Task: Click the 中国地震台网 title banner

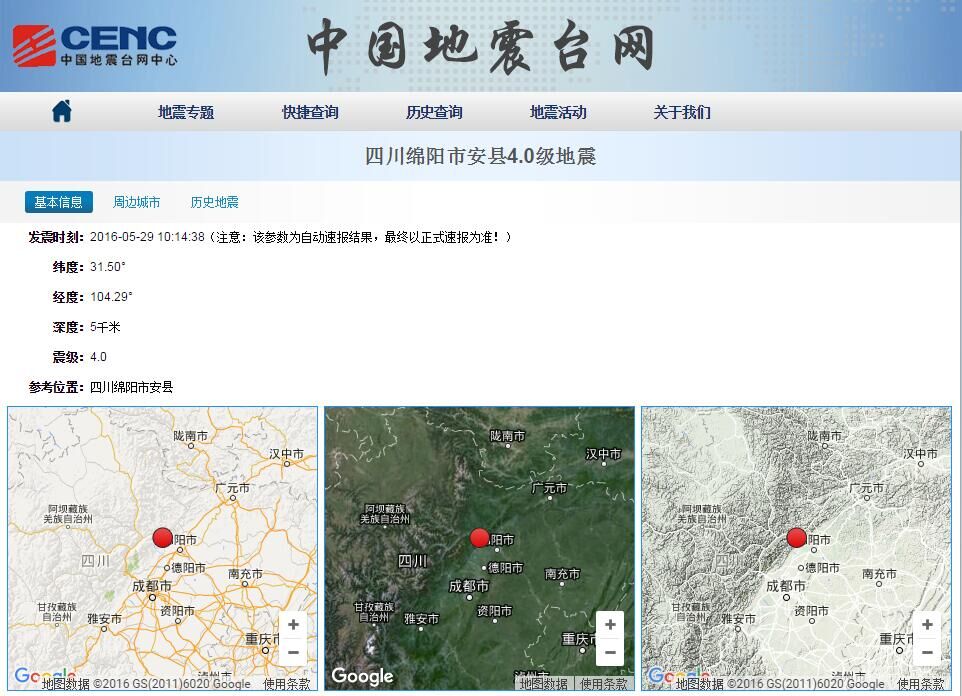Action: 480,46
